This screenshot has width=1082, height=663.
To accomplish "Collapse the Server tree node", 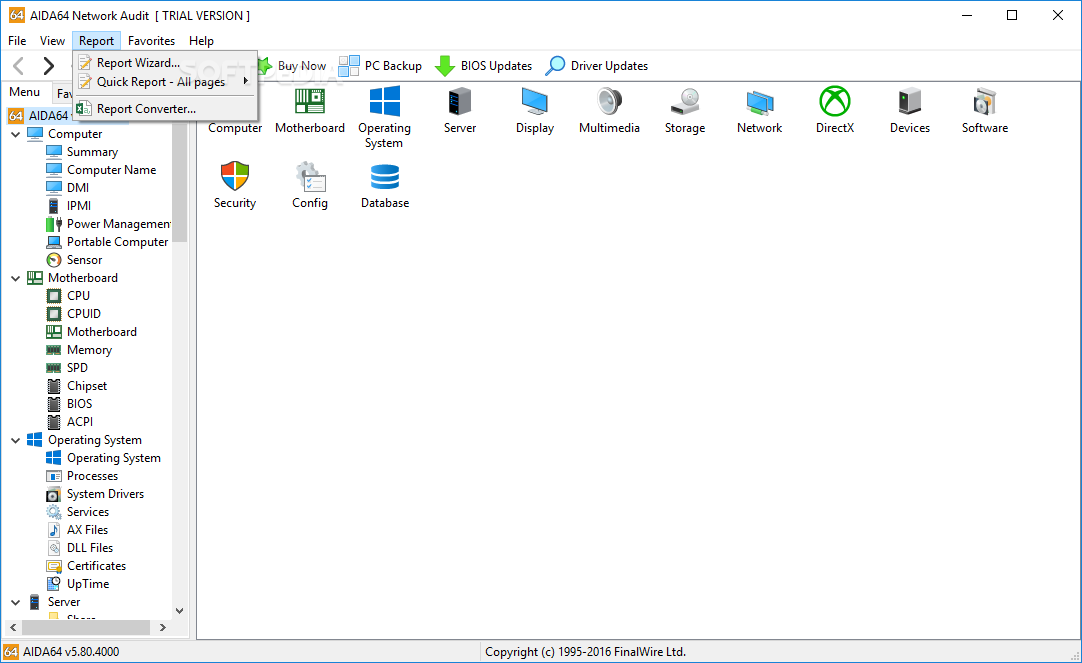I will point(15,602).
